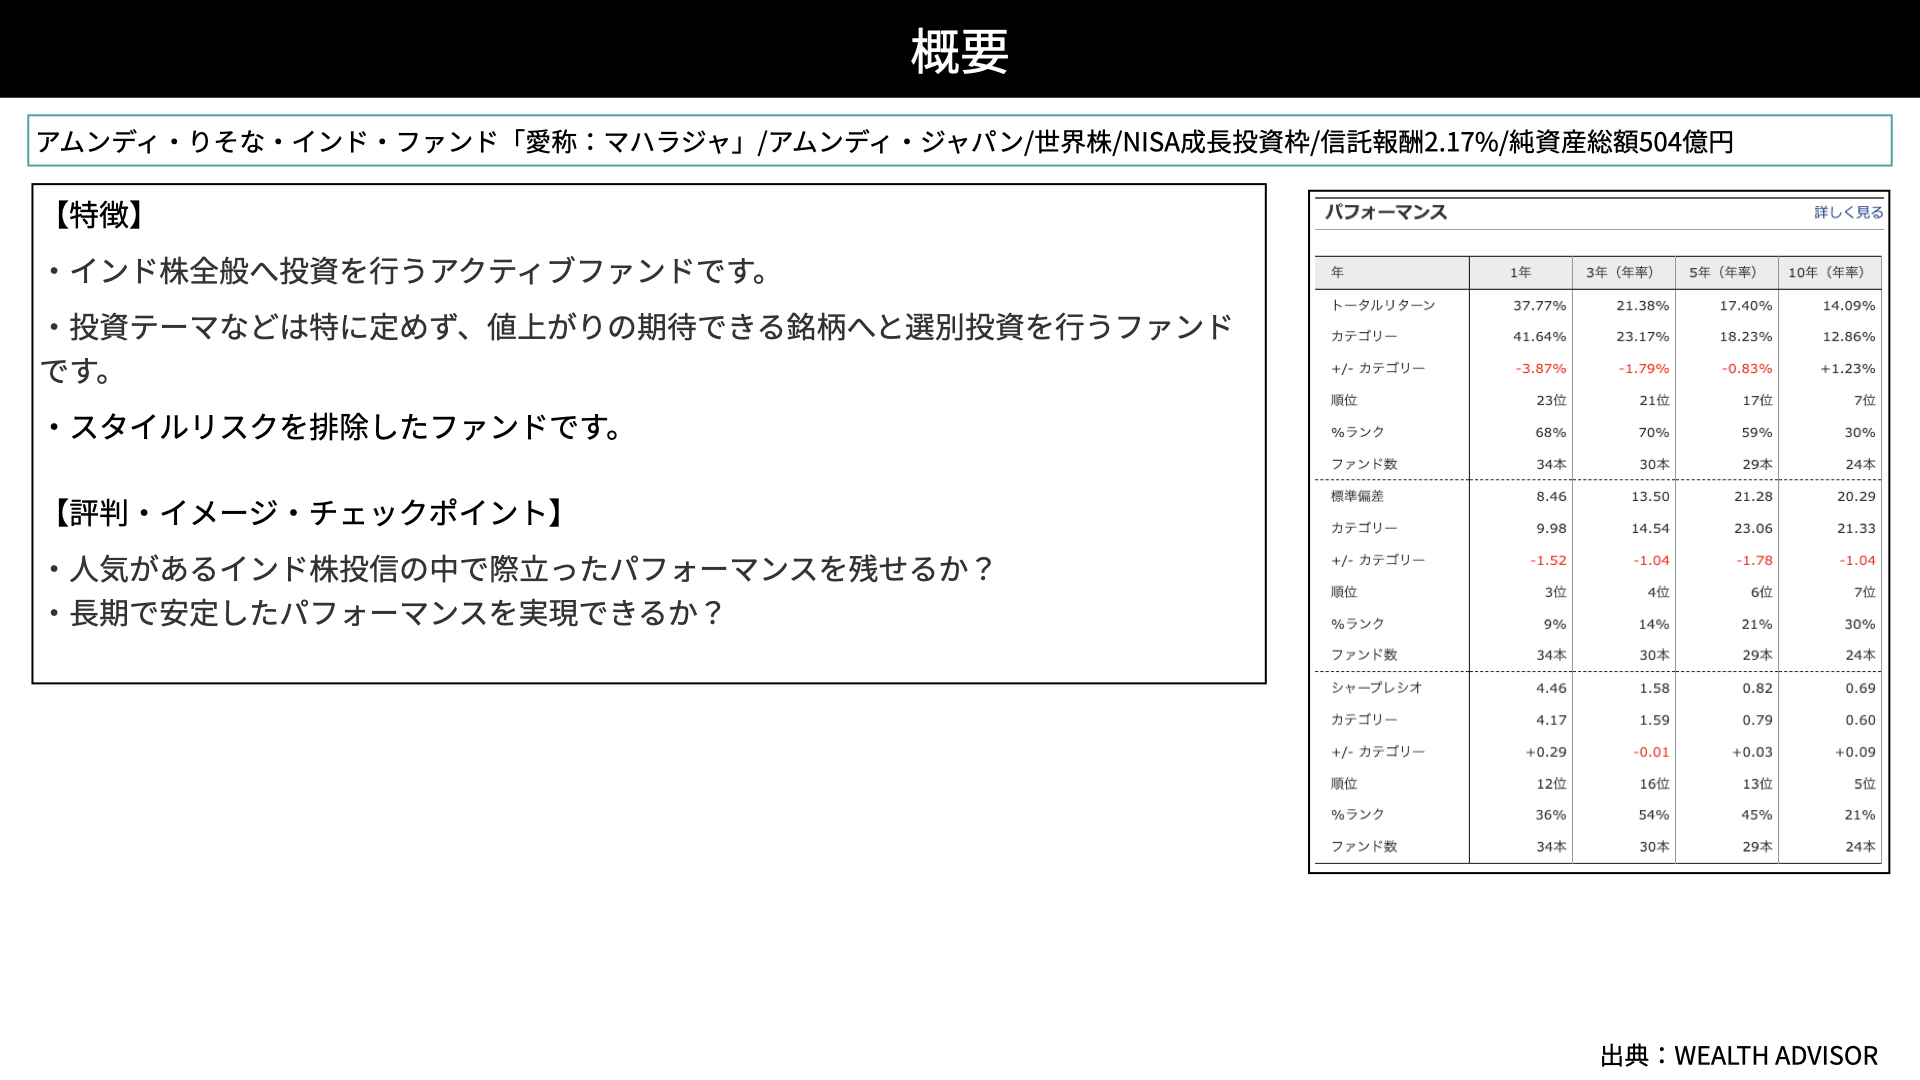The image size is (1920, 1080).
Task: Click the 20.29 standard deviation value
Action: [1856, 496]
